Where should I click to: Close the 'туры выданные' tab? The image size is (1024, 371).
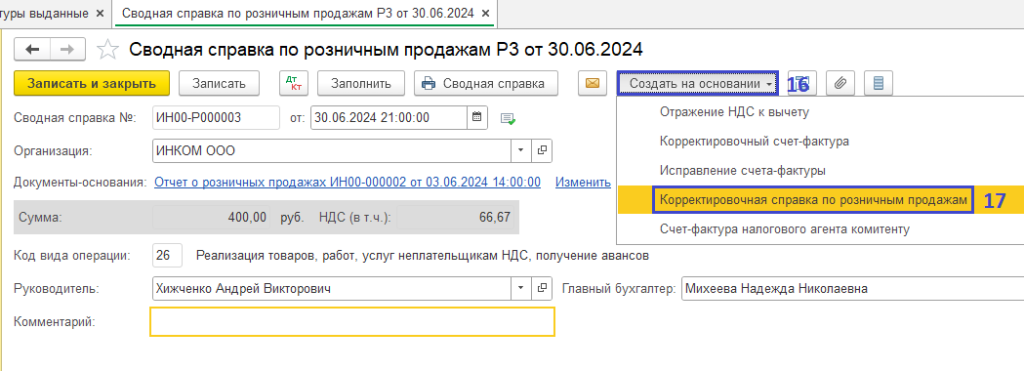click(x=99, y=13)
